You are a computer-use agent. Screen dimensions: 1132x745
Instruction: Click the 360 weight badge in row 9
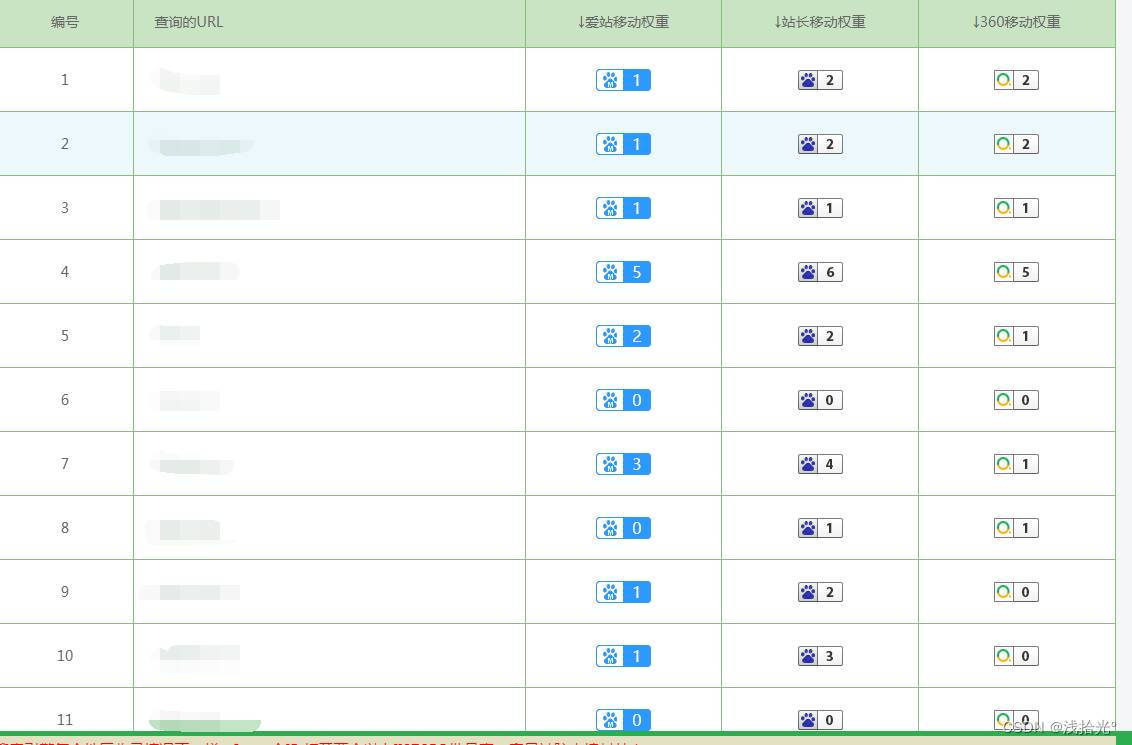click(x=1016, y=592)
